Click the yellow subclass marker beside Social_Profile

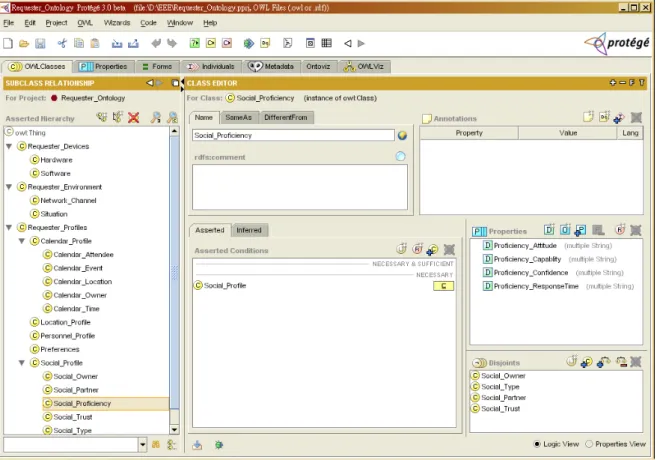coord(443,286)
